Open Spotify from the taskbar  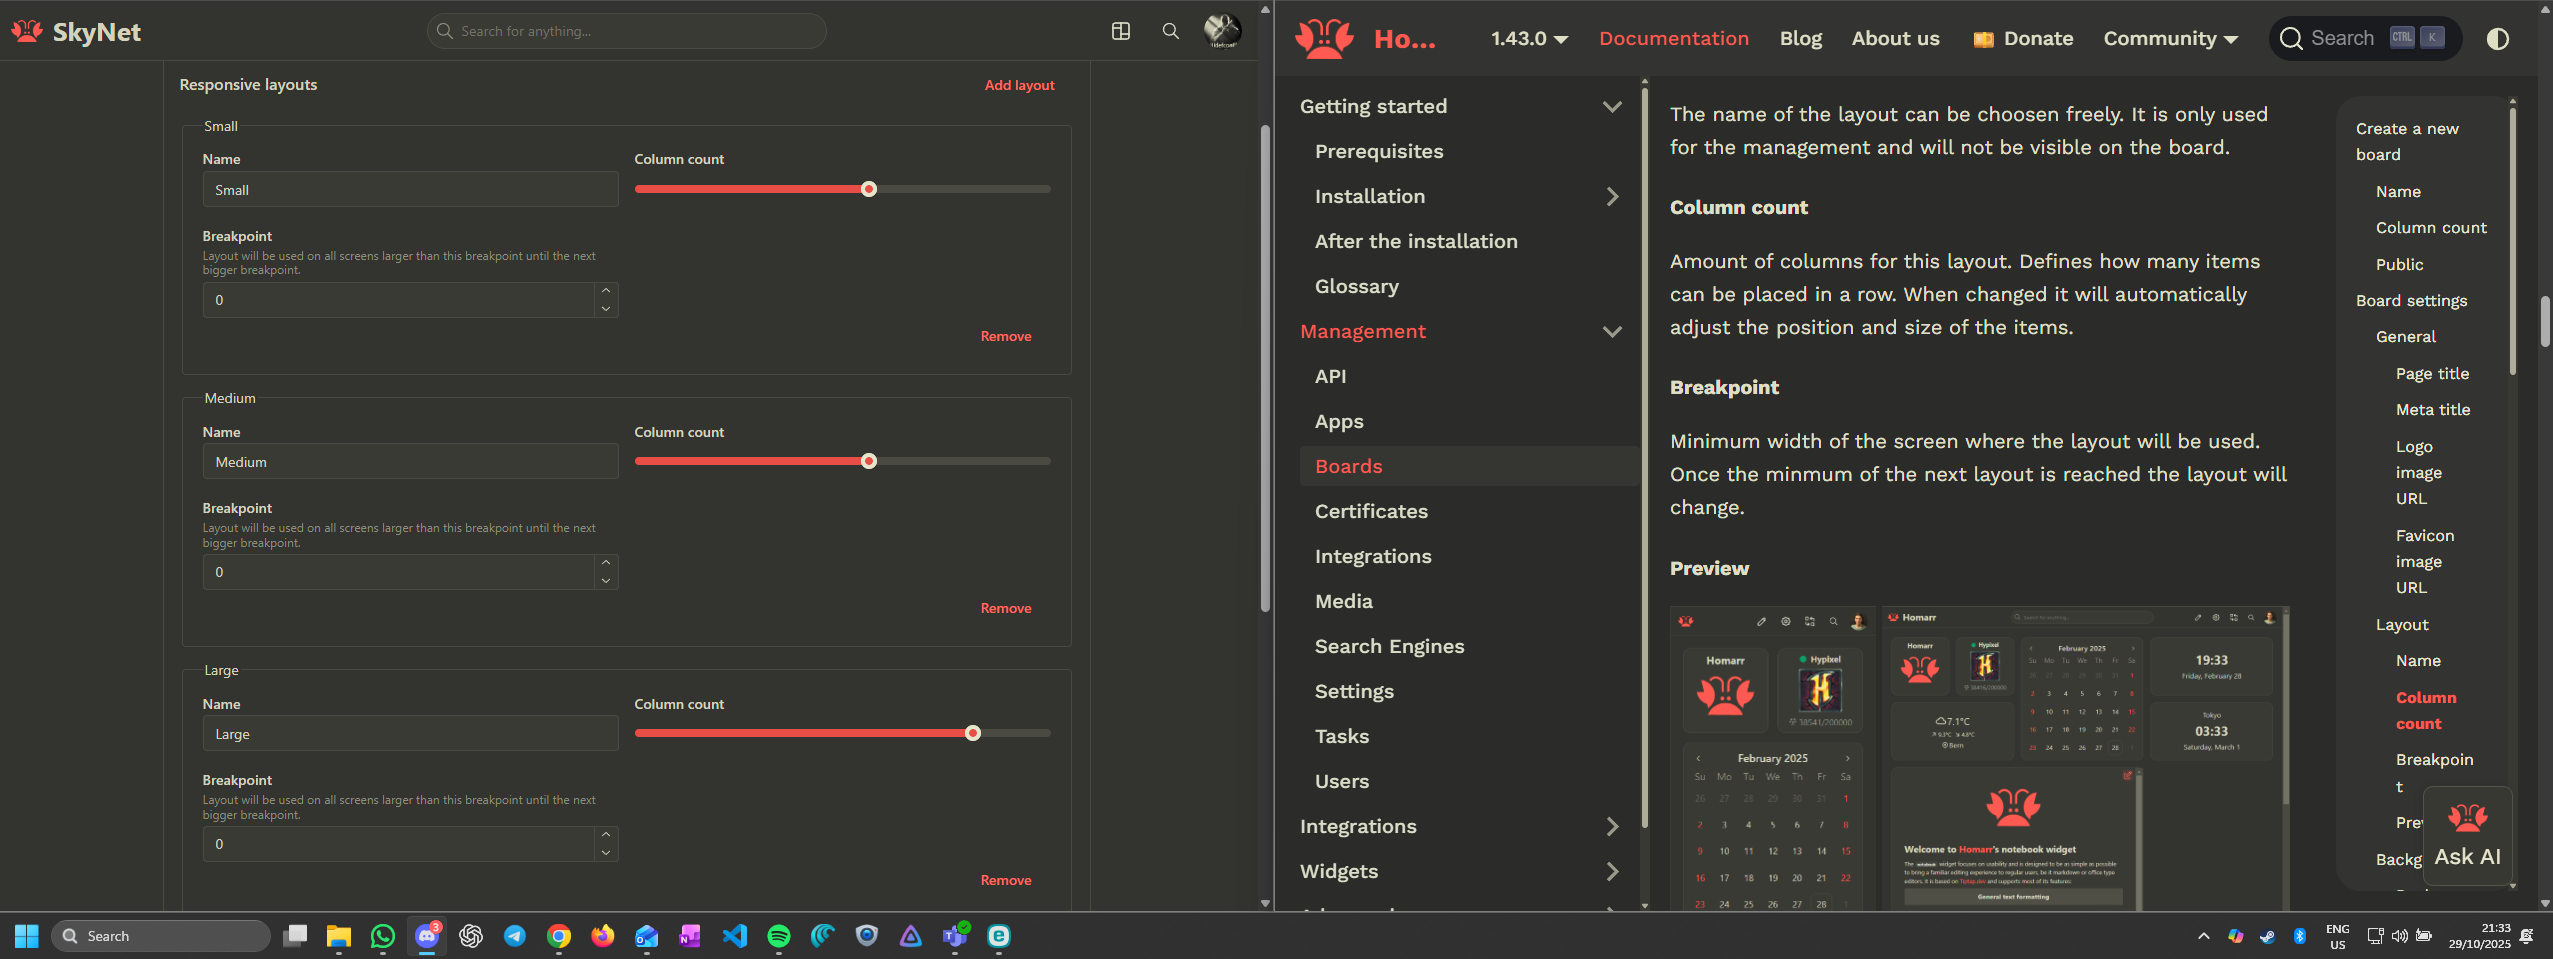coord(779,936)
